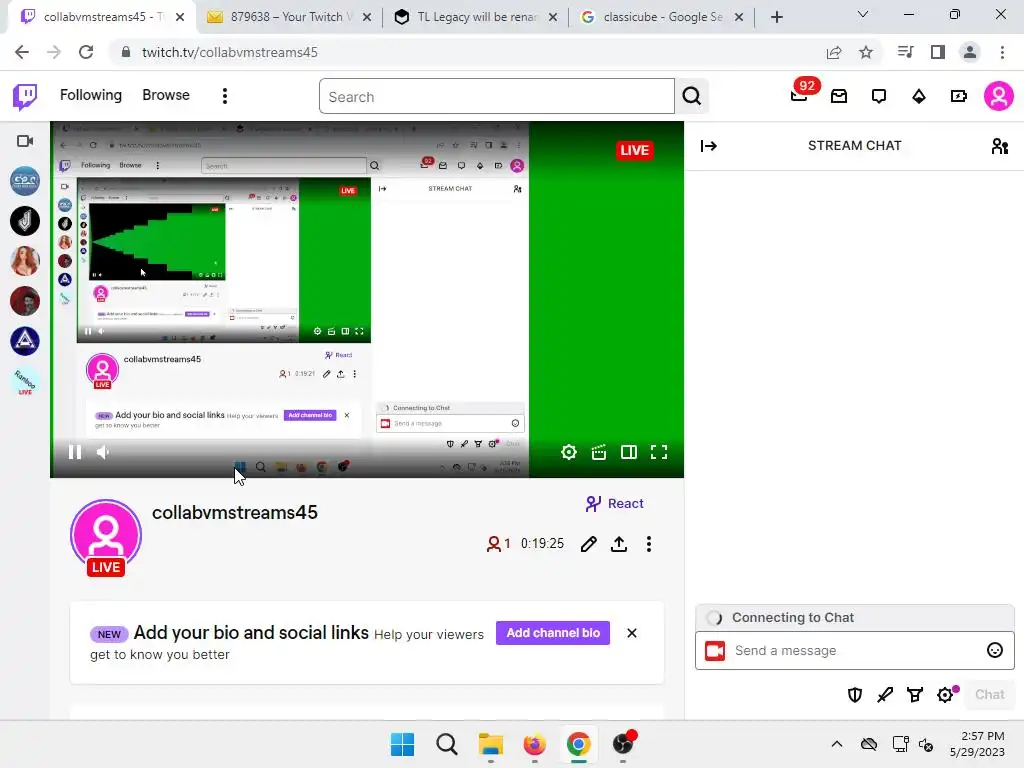Open OBS Studio from the taskbar
Viewport: 1024px width, 768px height.
tap(624, 744)
